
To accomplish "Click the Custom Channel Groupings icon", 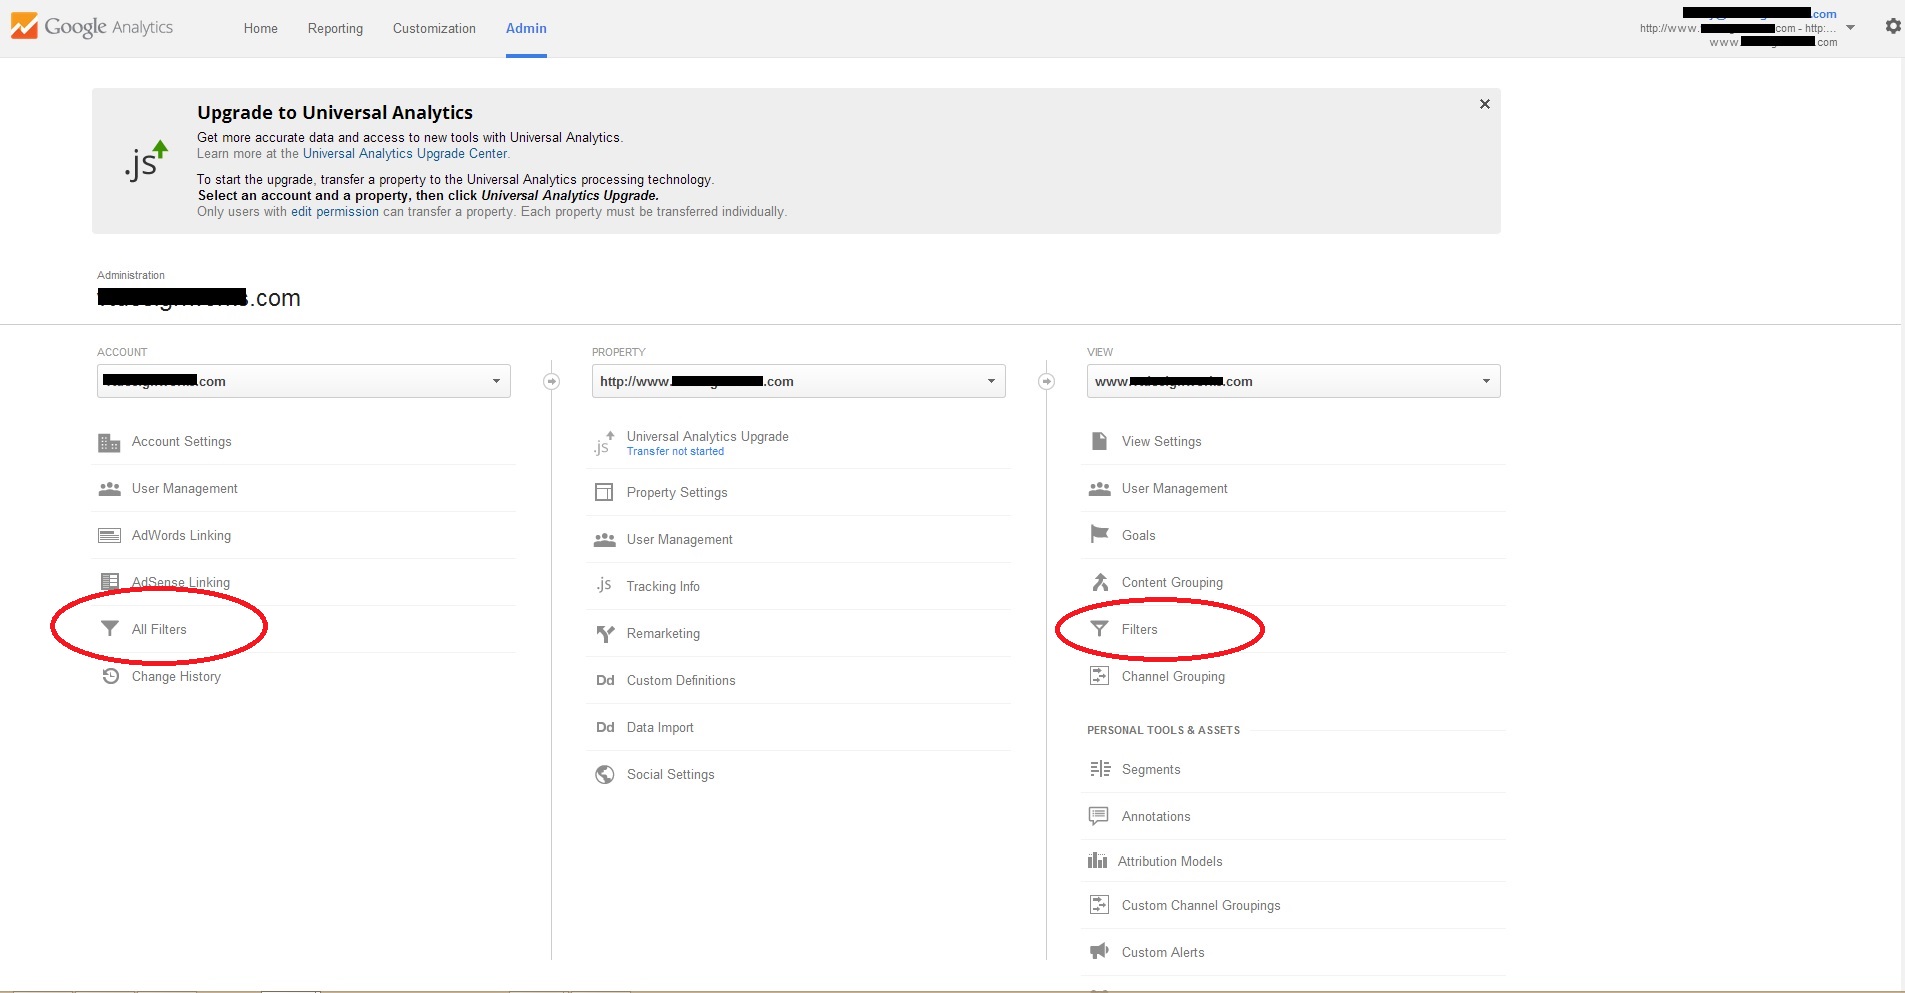I will click(1099, 905).
